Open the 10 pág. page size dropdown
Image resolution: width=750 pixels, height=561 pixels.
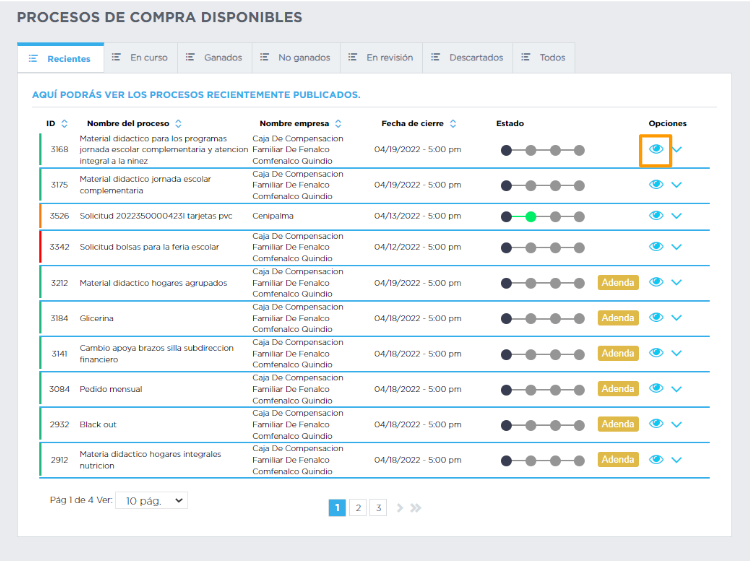point(152,500)
